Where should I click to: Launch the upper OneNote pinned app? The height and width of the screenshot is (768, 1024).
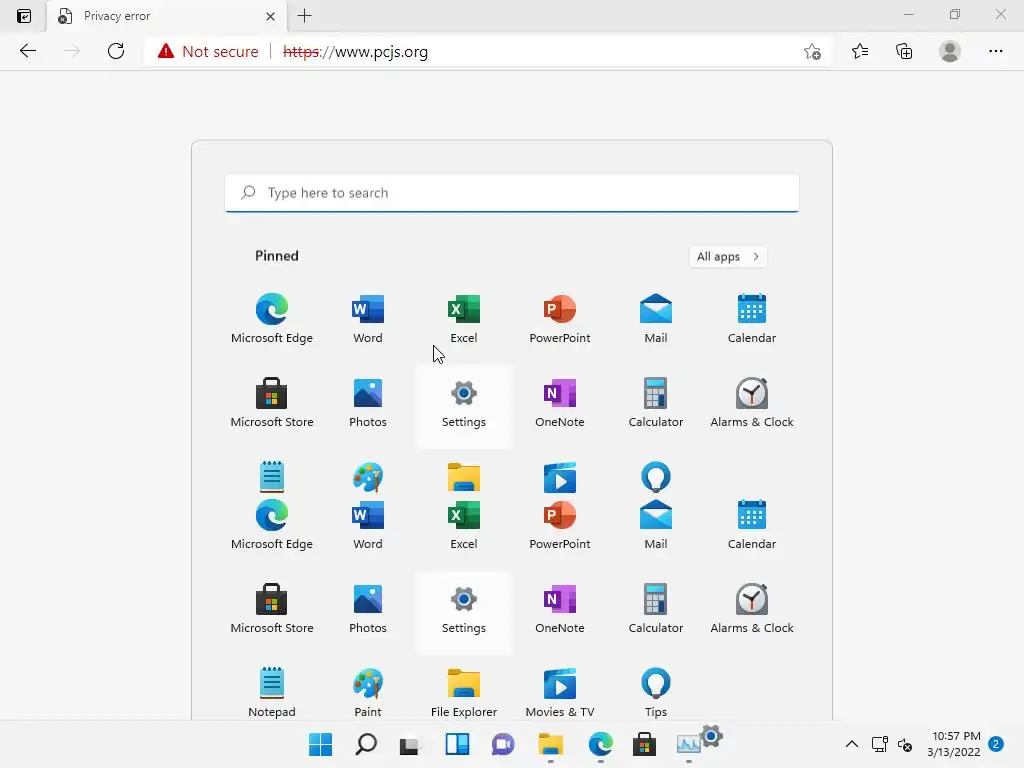(x=560, y=403)
